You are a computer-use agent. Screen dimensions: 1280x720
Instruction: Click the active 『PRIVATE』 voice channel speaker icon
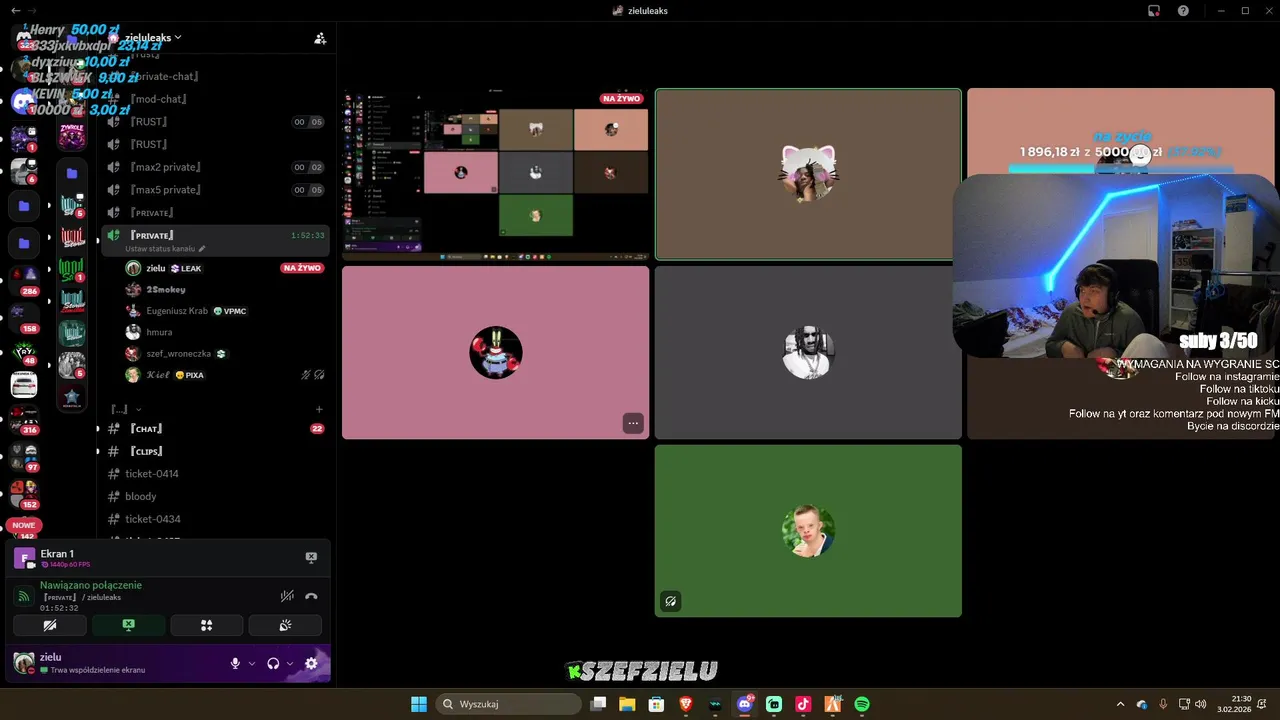[x=114, y=236]
